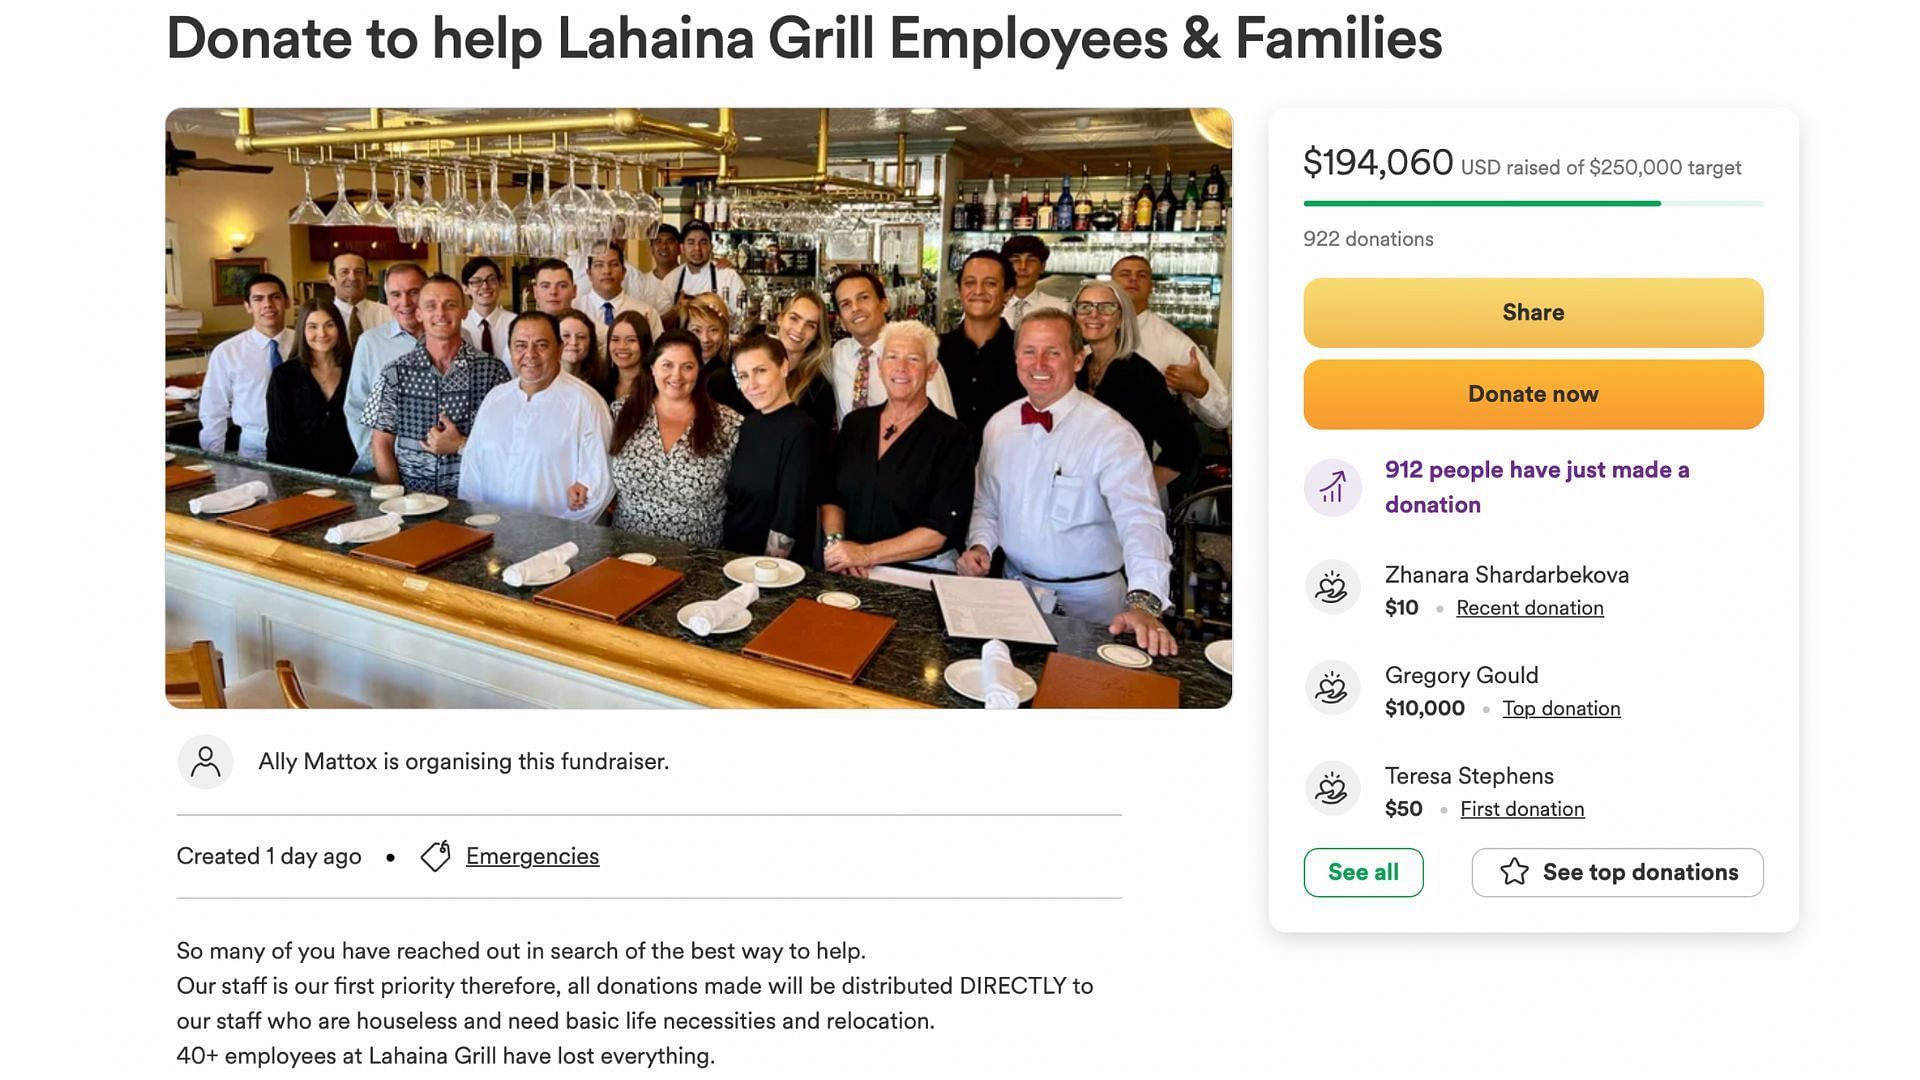
Task: Open the First donation link
Action: pos(1522,809)
